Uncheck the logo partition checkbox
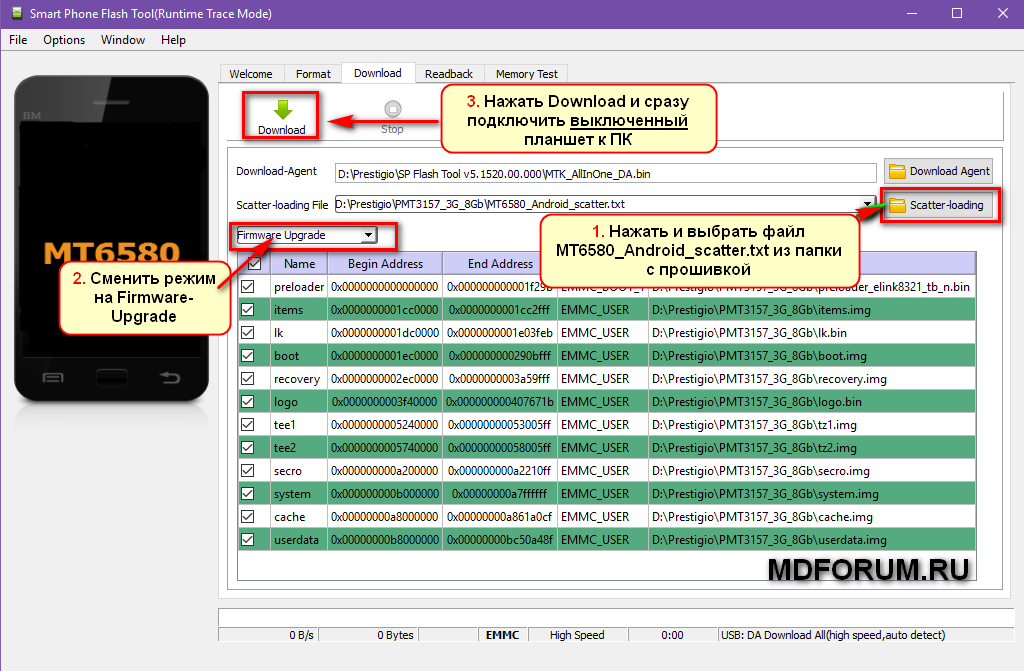The width and height of the screenshot is (1024, 671). click(248, 402)
